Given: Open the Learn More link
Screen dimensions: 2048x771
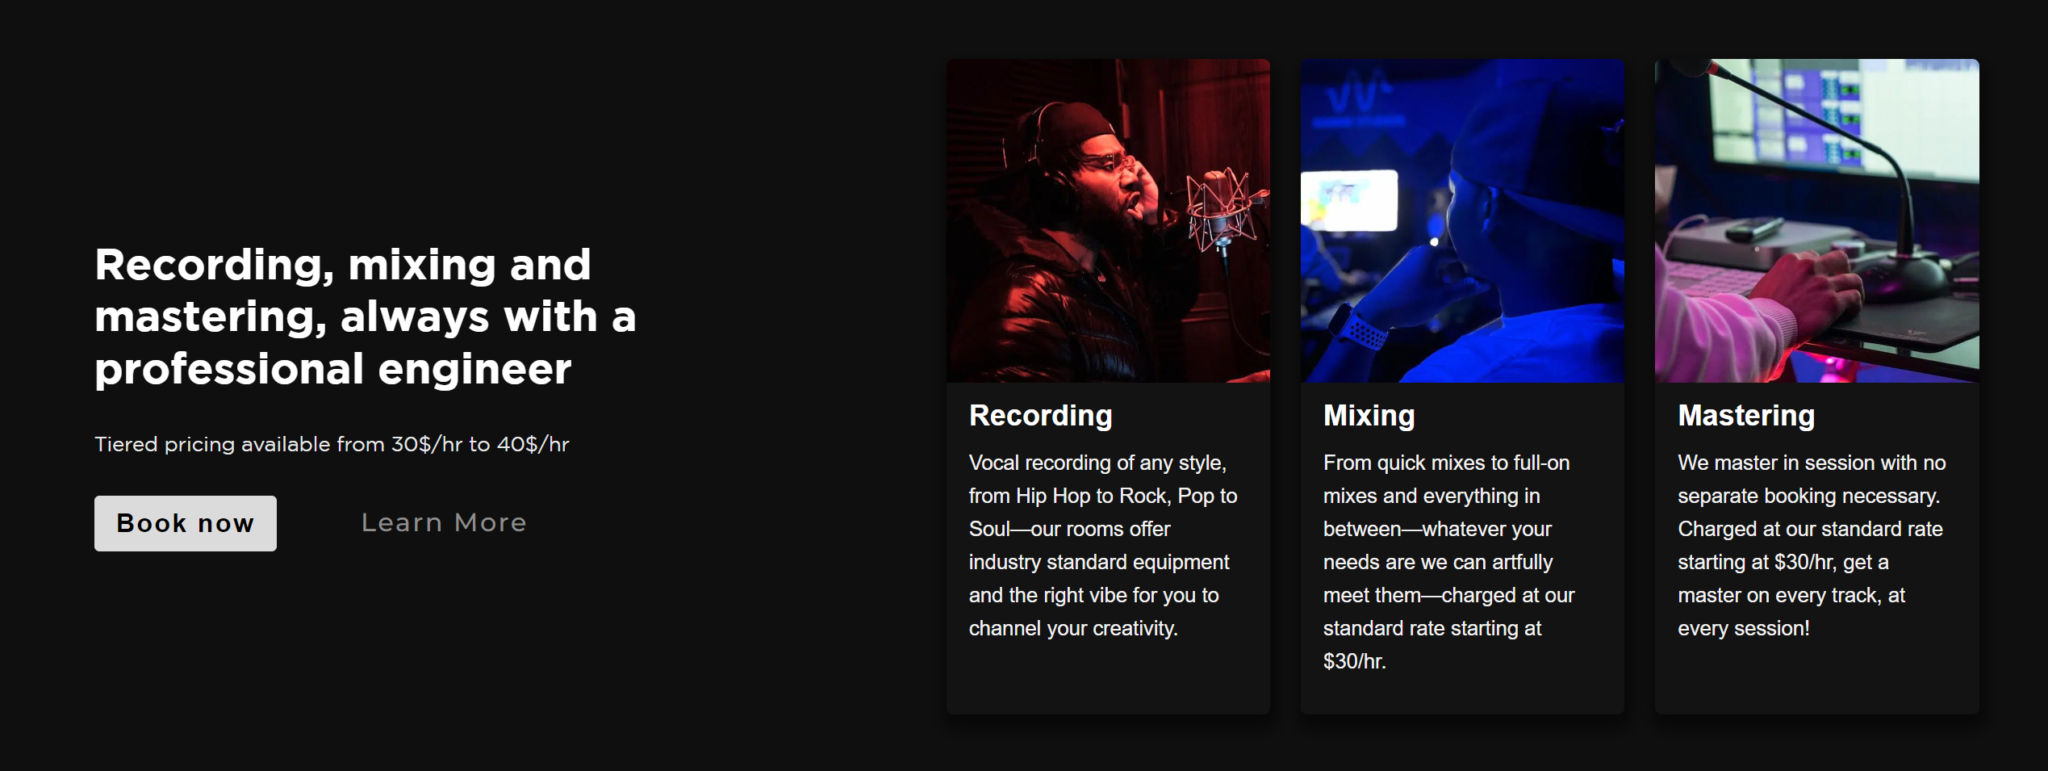Looking at the screenshot, I should 443,523.
